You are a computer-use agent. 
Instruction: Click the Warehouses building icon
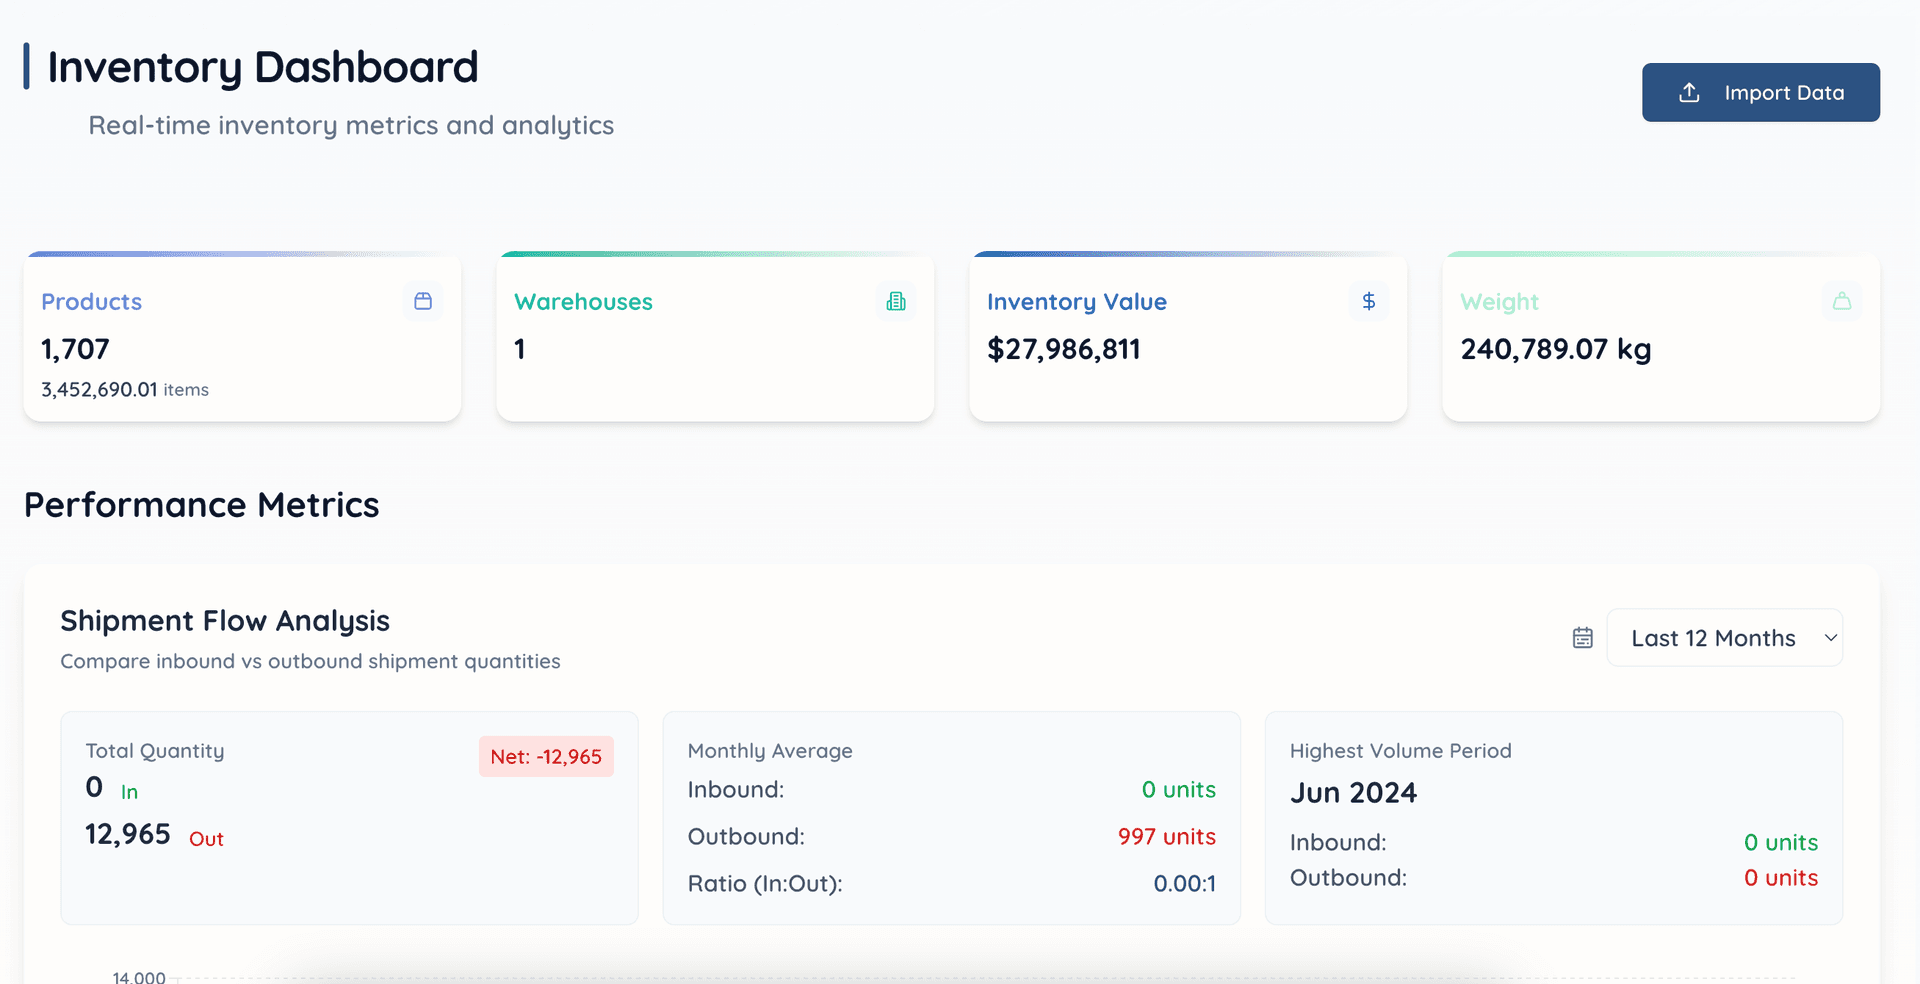[x=896, y=301]
